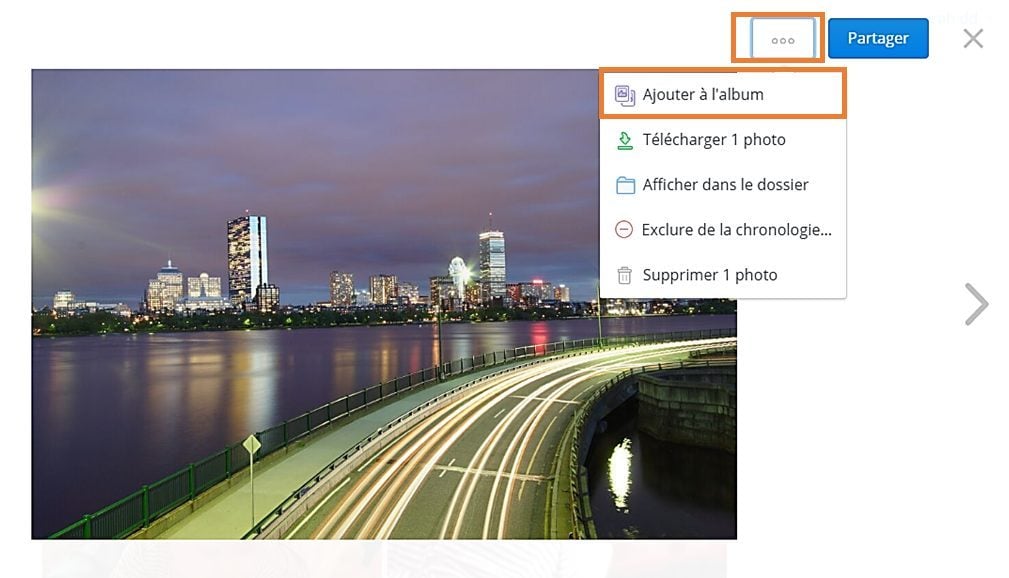The height and width of the screenshot is (578, 1009).
Task: Select "Supprimer 1 photo" menu item
Action: (723, 275)
